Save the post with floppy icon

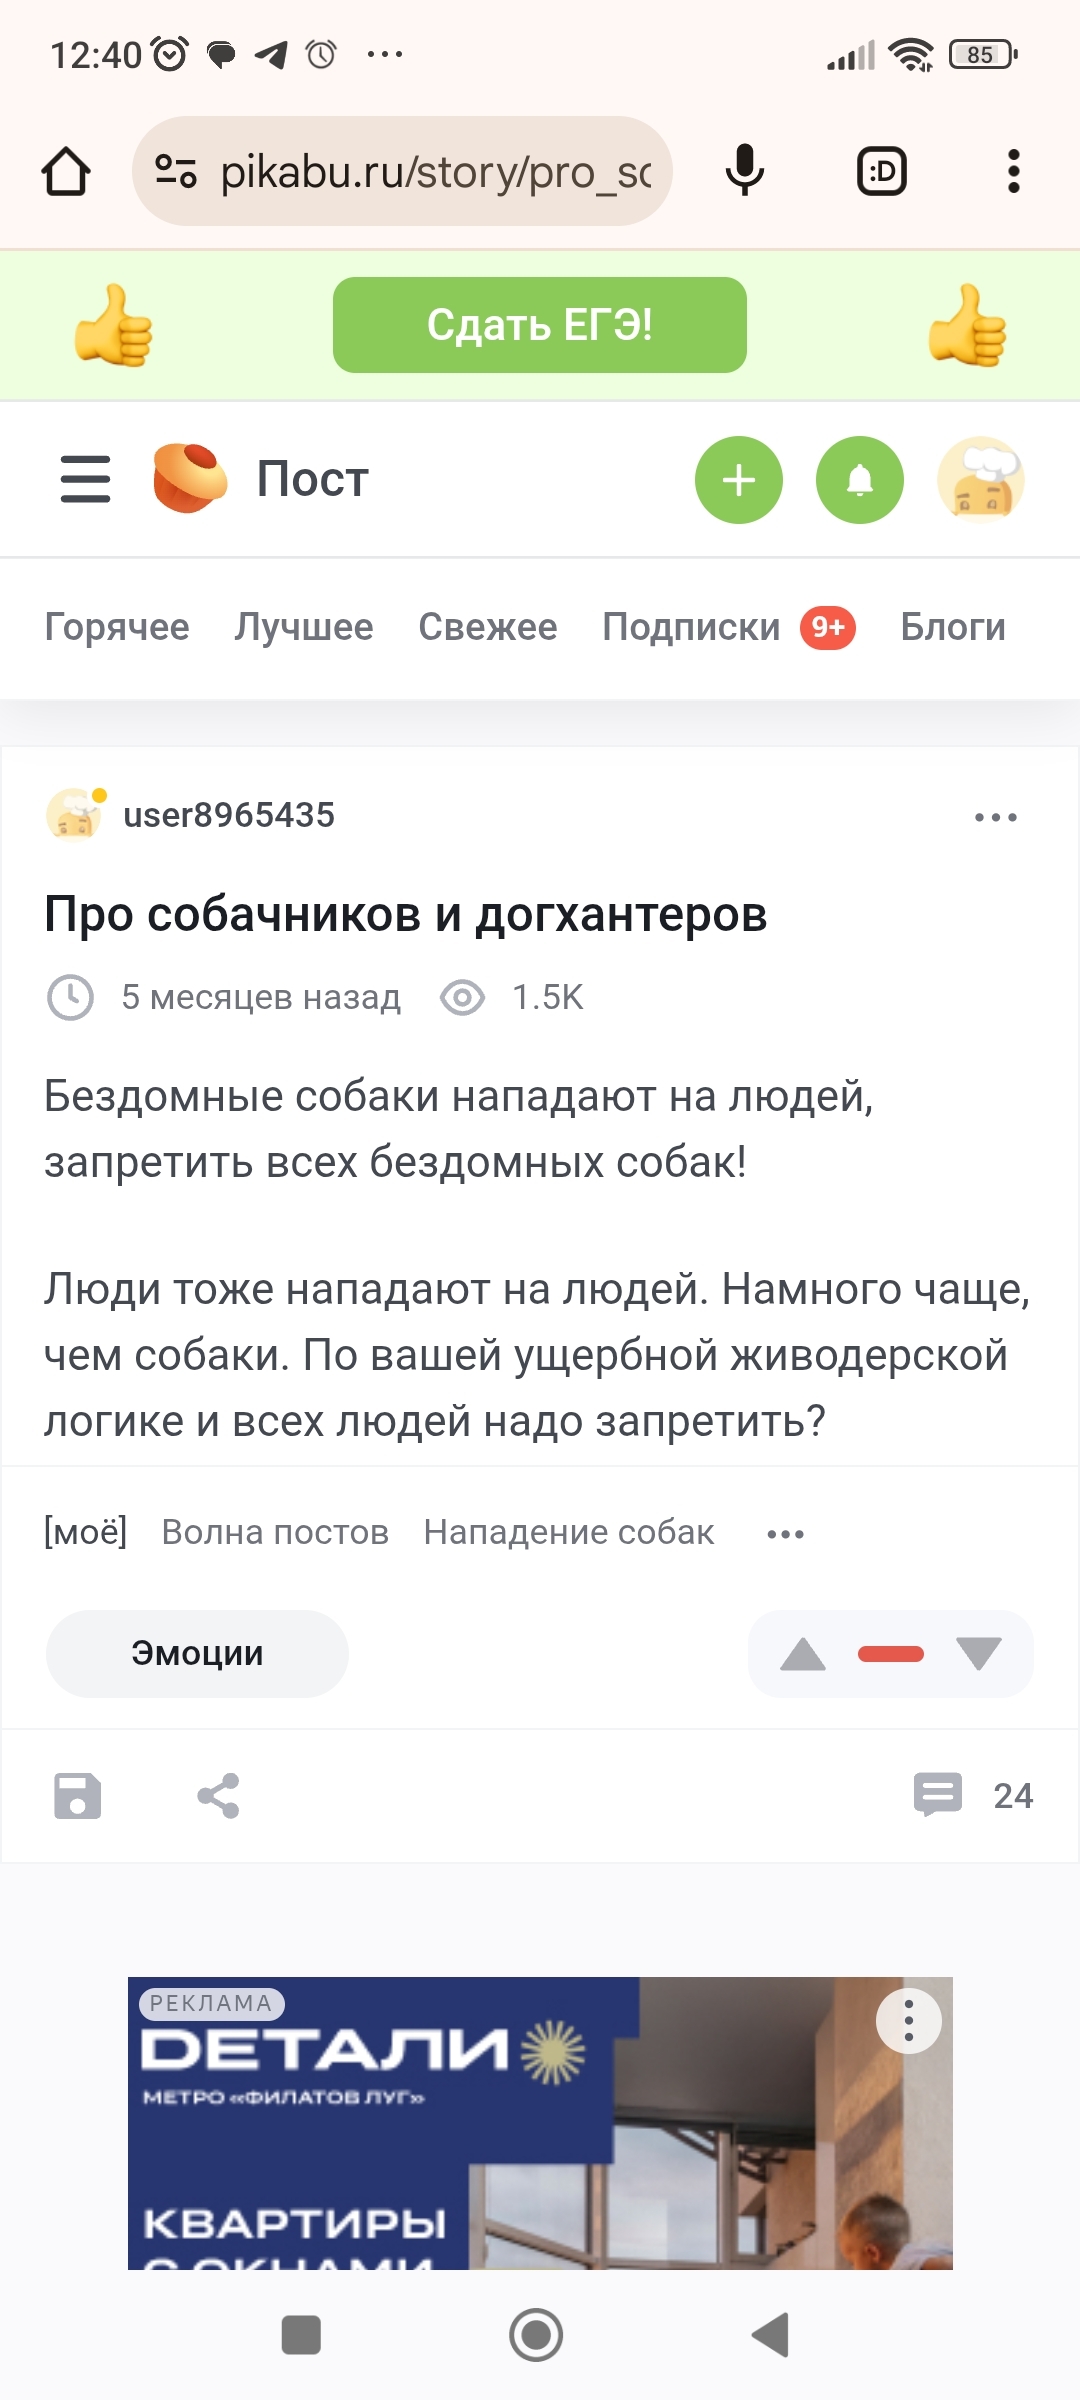point(78,1796)
